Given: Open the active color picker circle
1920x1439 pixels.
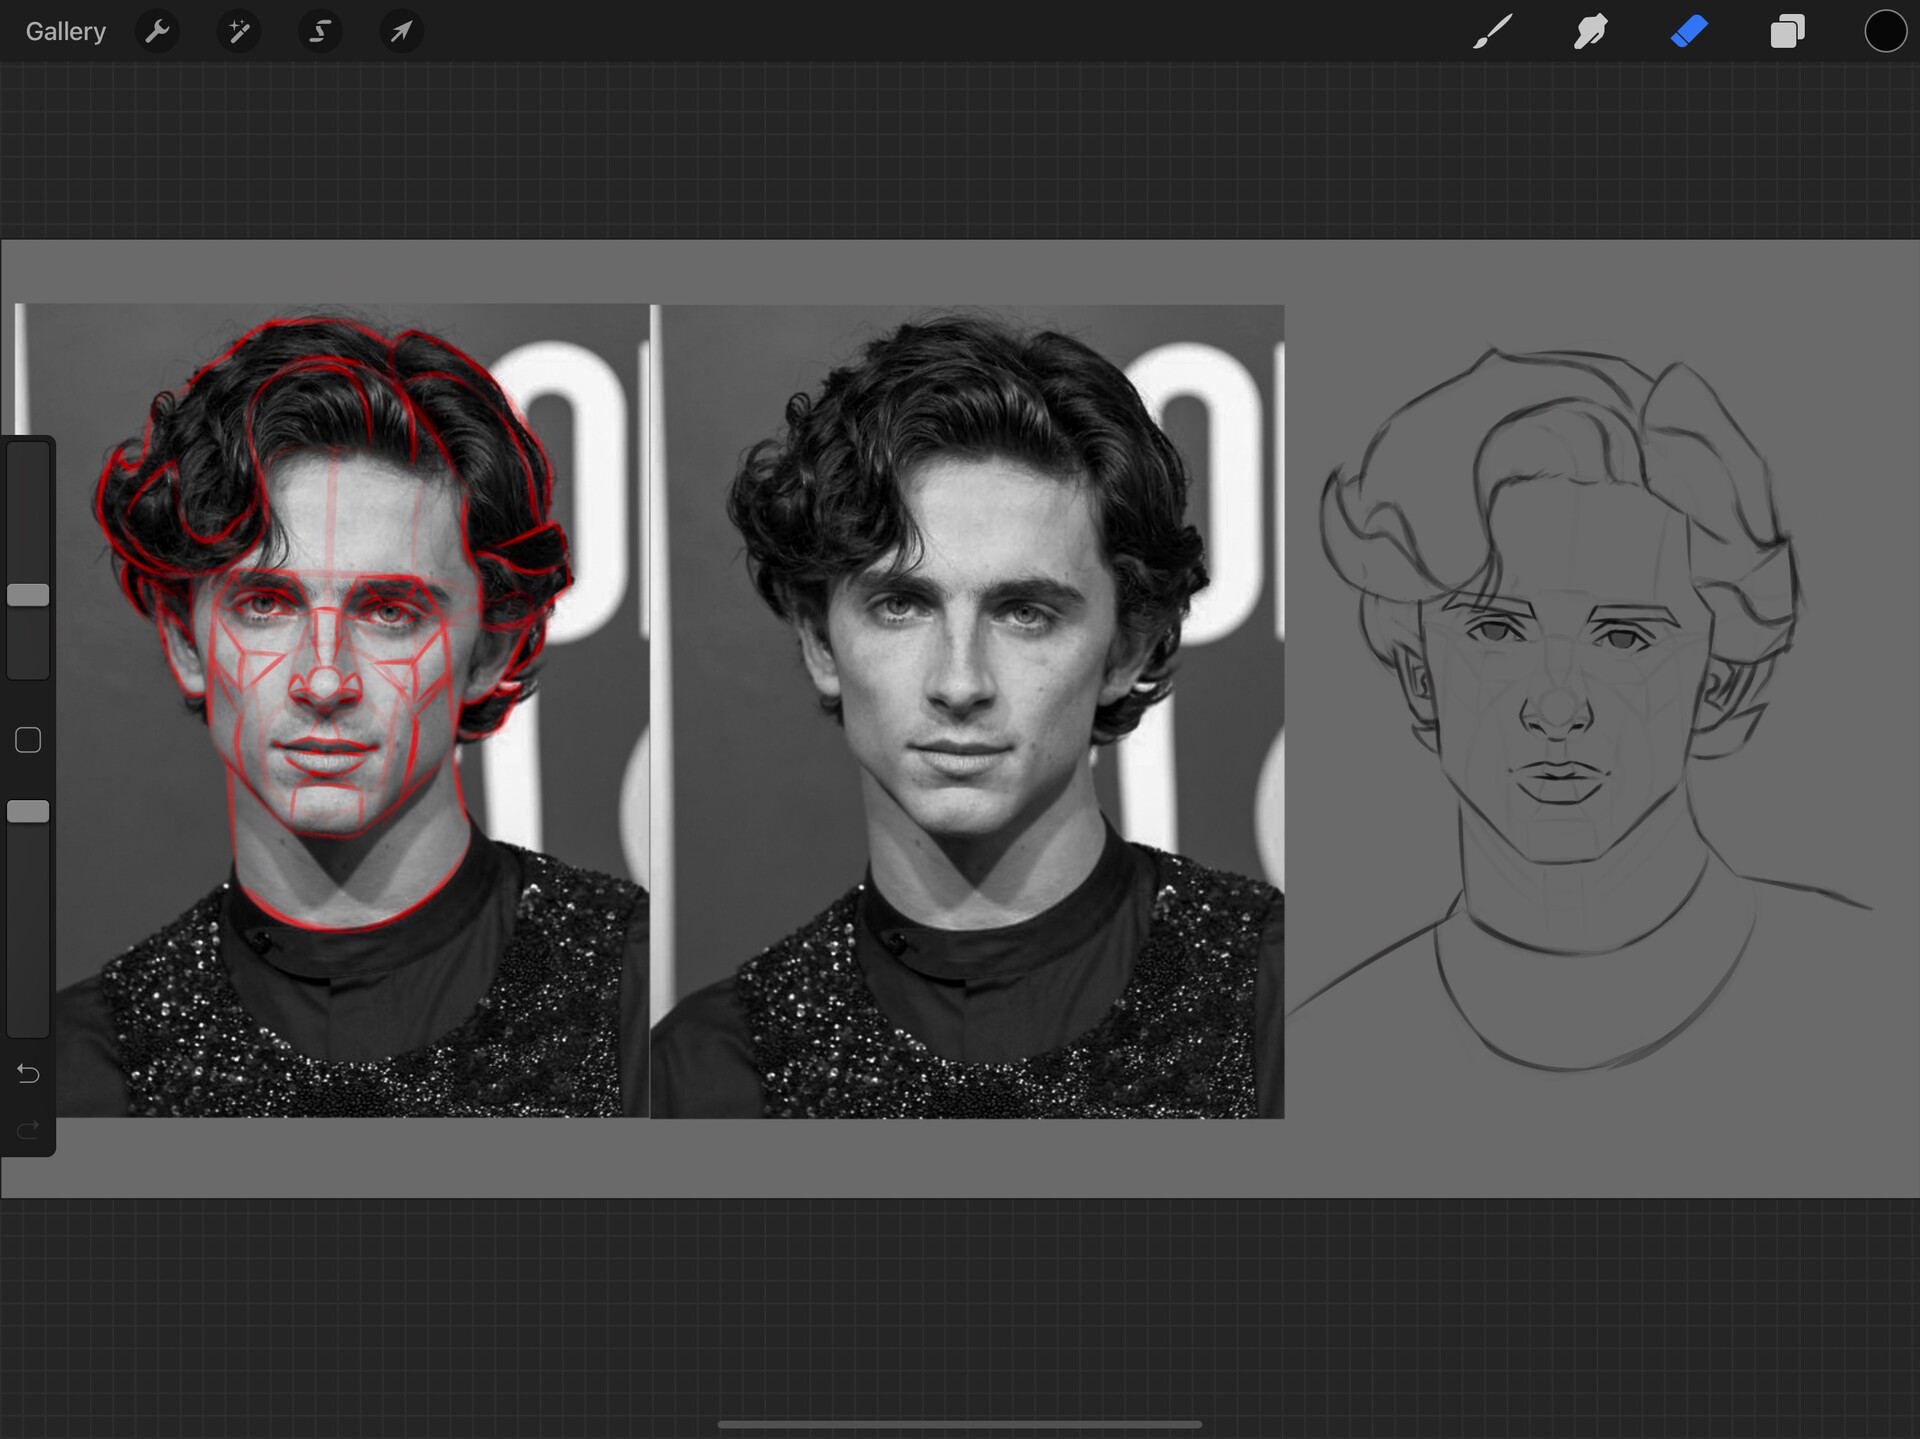Looking at the screenshot, I should click(1884, 31).
